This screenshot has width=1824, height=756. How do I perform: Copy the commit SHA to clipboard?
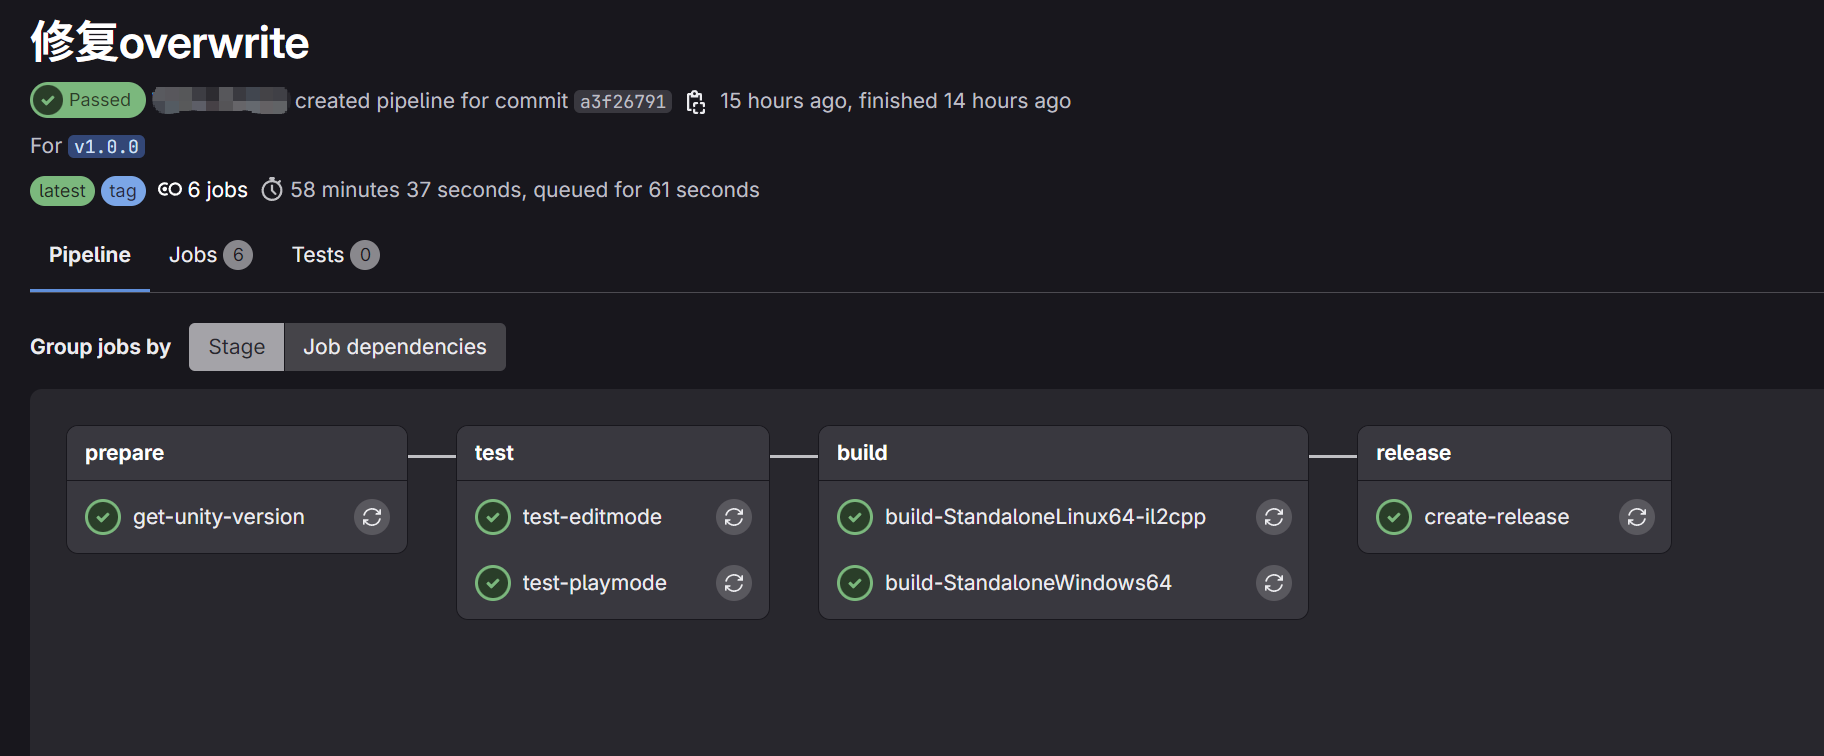pyautogui.click(x=696, y=102)
